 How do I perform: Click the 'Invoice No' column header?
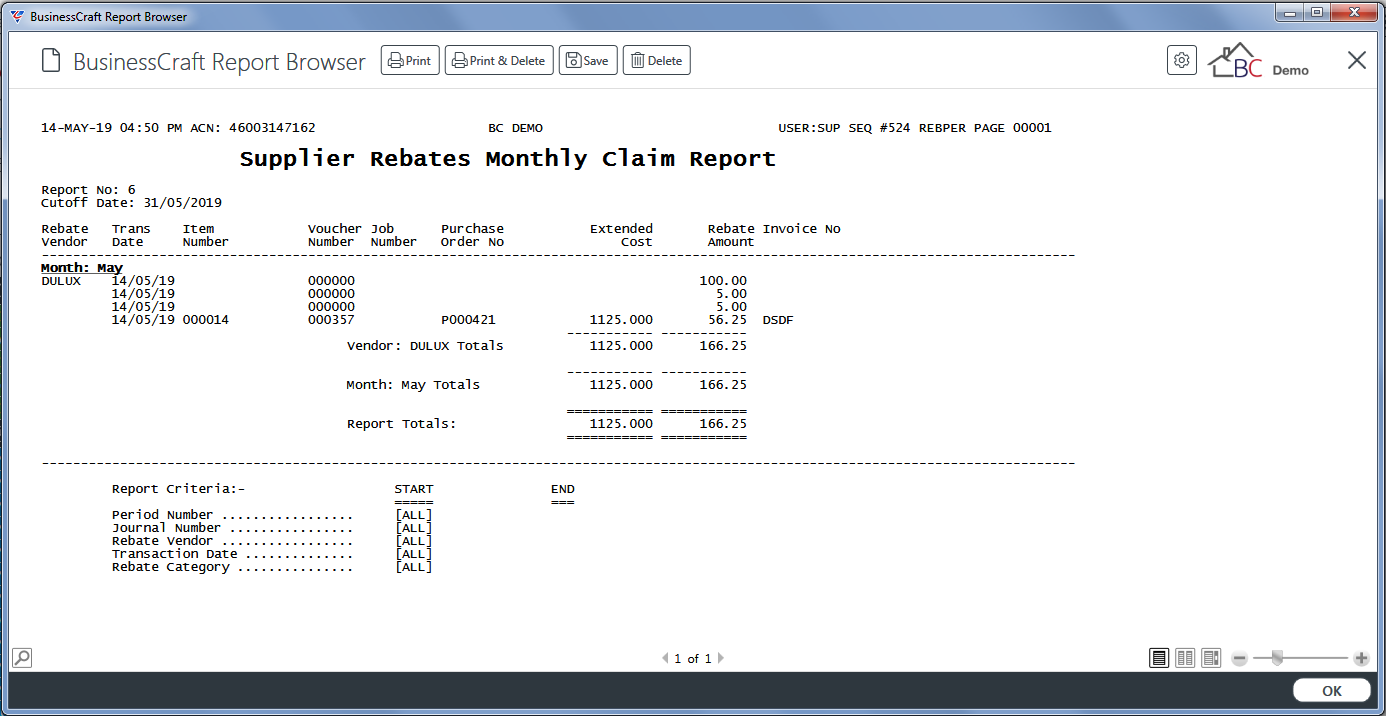pos(801,229)
